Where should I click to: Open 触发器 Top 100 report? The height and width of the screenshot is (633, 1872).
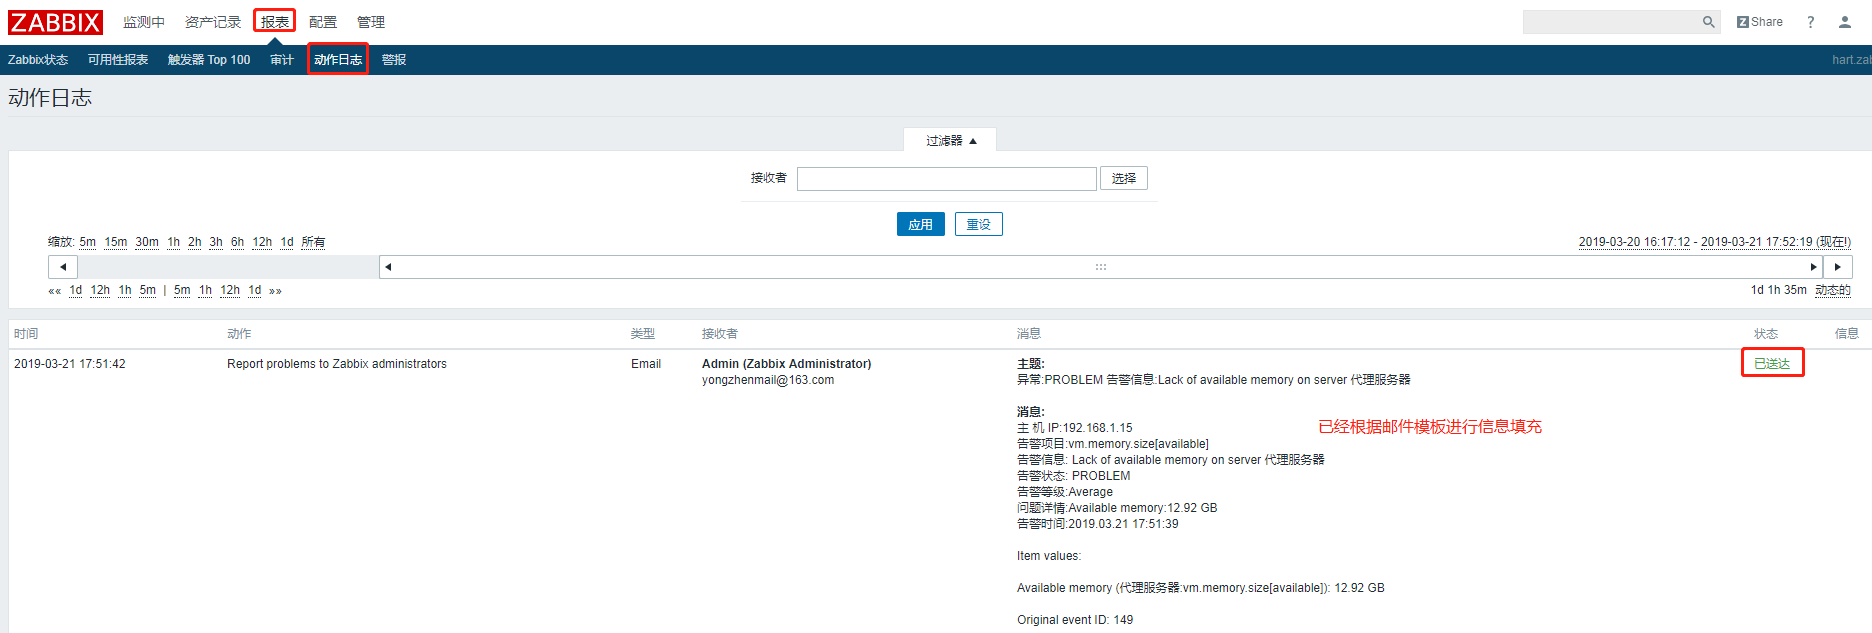tap(209, 60)
